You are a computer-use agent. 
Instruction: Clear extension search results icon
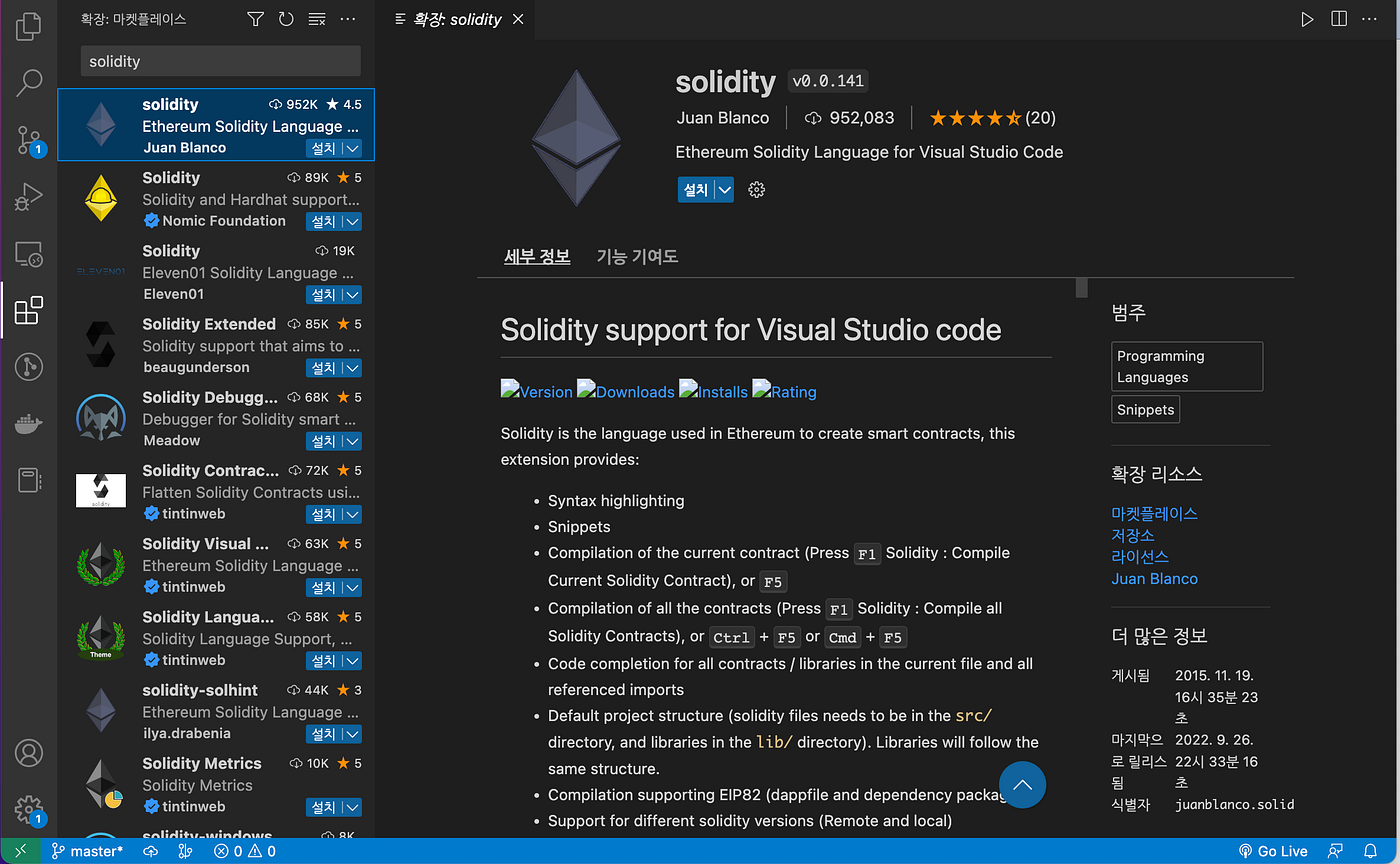[x=317, y=19]
